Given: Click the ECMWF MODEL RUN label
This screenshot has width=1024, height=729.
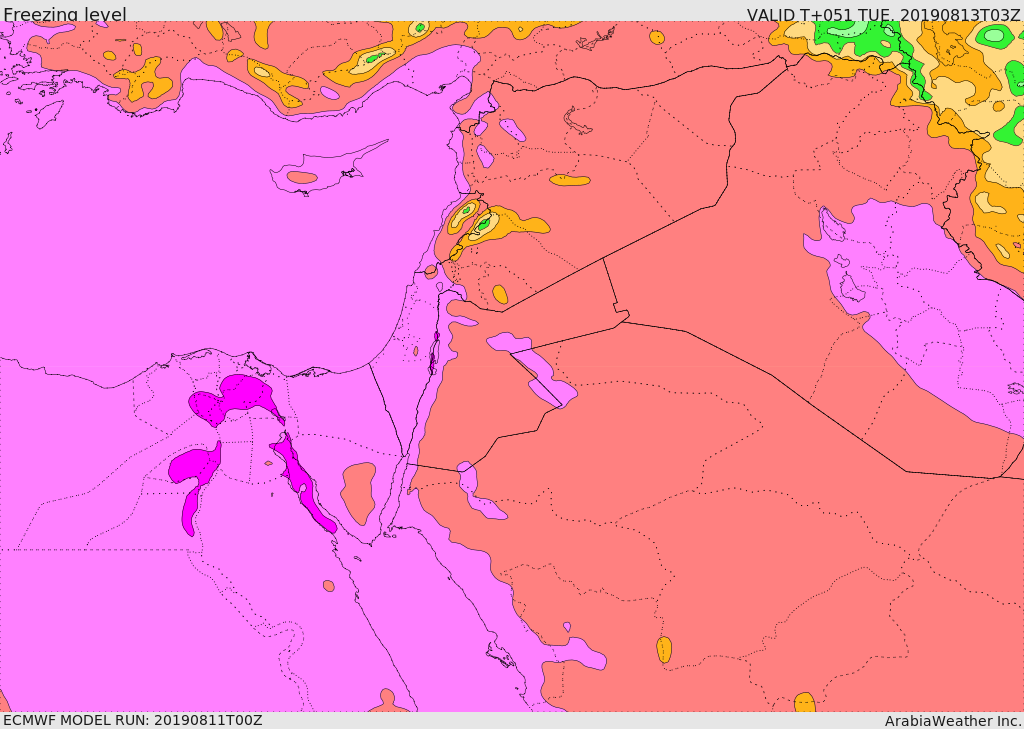Looking at the screenshot, I should pyautogui.click(x=131, y=720).
